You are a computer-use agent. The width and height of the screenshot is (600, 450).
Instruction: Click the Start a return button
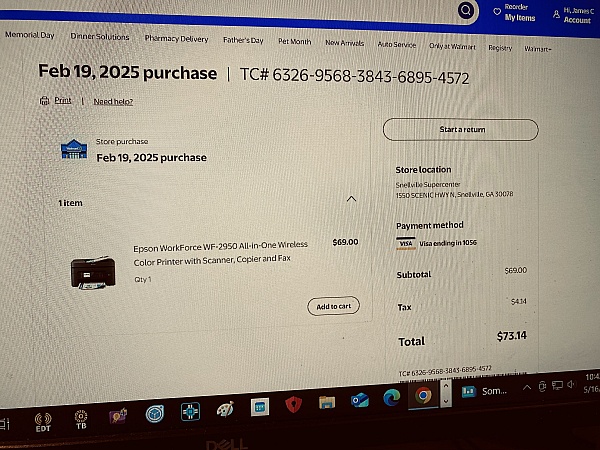pos(461,130)
